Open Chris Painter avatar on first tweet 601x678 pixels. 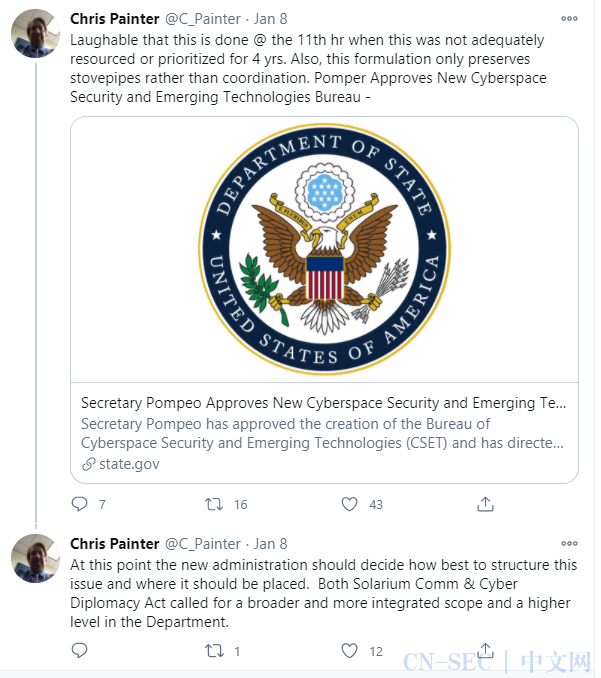pos(35,34)
